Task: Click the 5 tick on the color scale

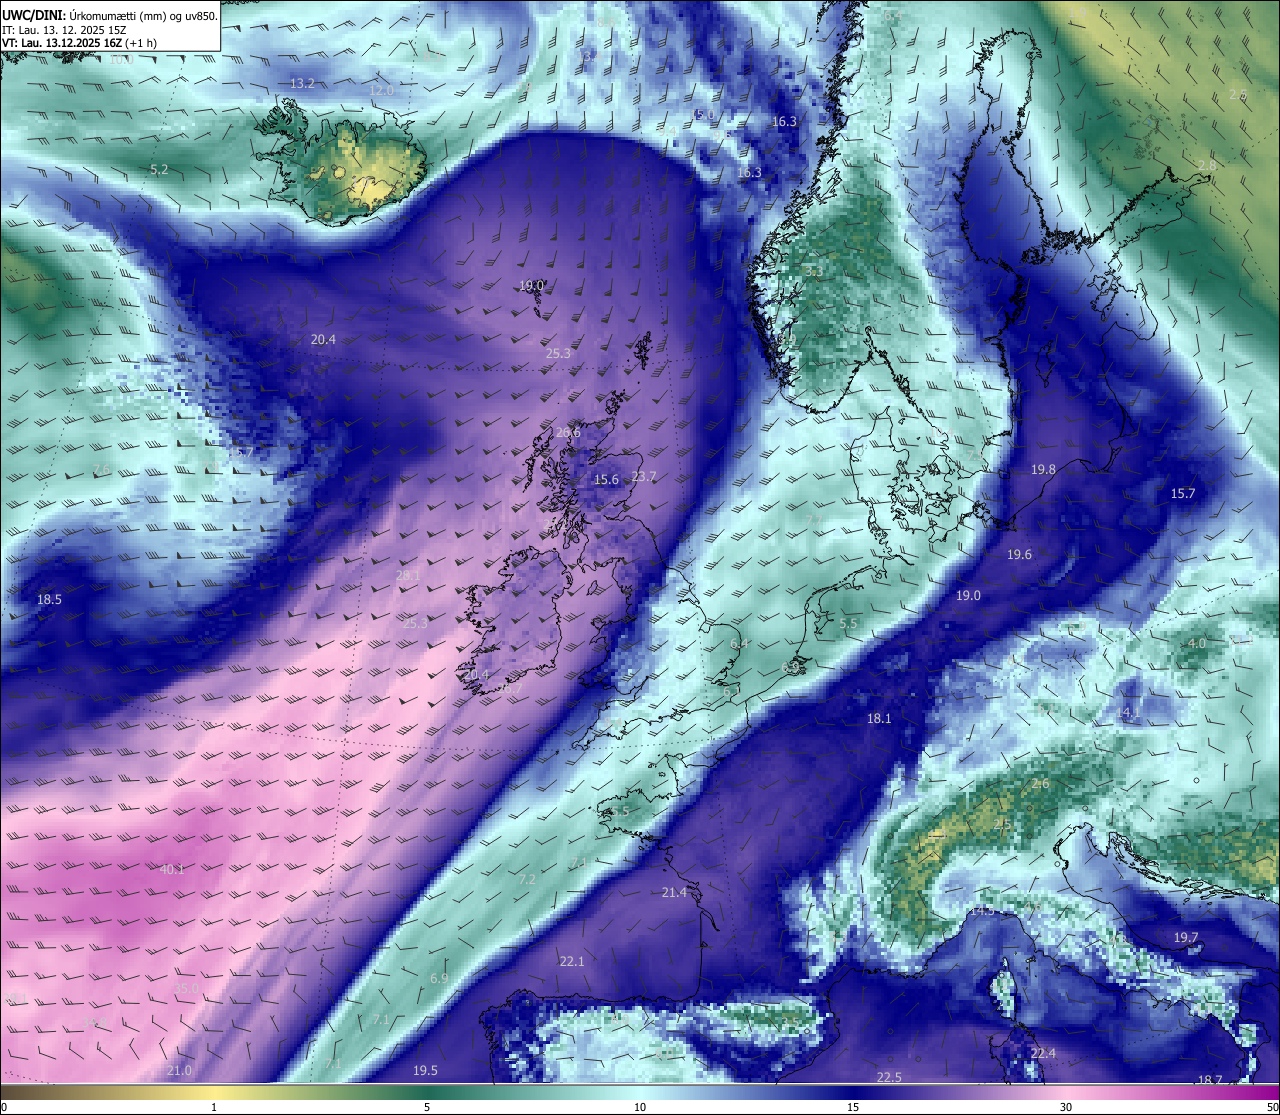Action: click(427, 1107)
